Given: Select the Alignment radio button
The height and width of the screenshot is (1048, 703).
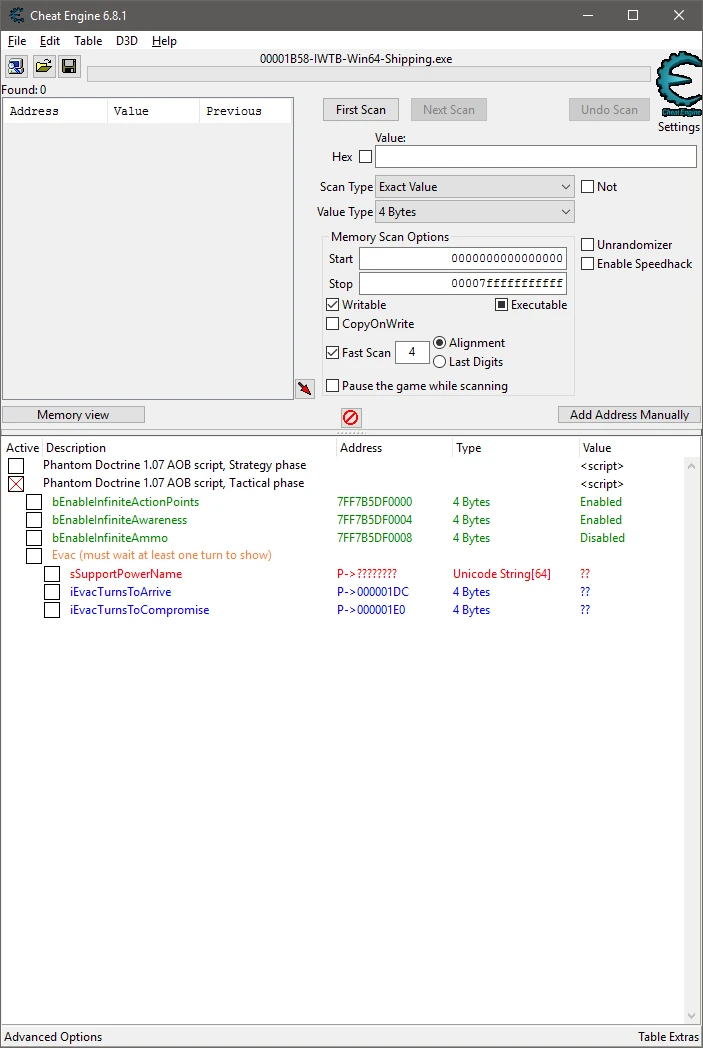Looking at the screenshot, I should pyautogui.click(x=439, y=343).
